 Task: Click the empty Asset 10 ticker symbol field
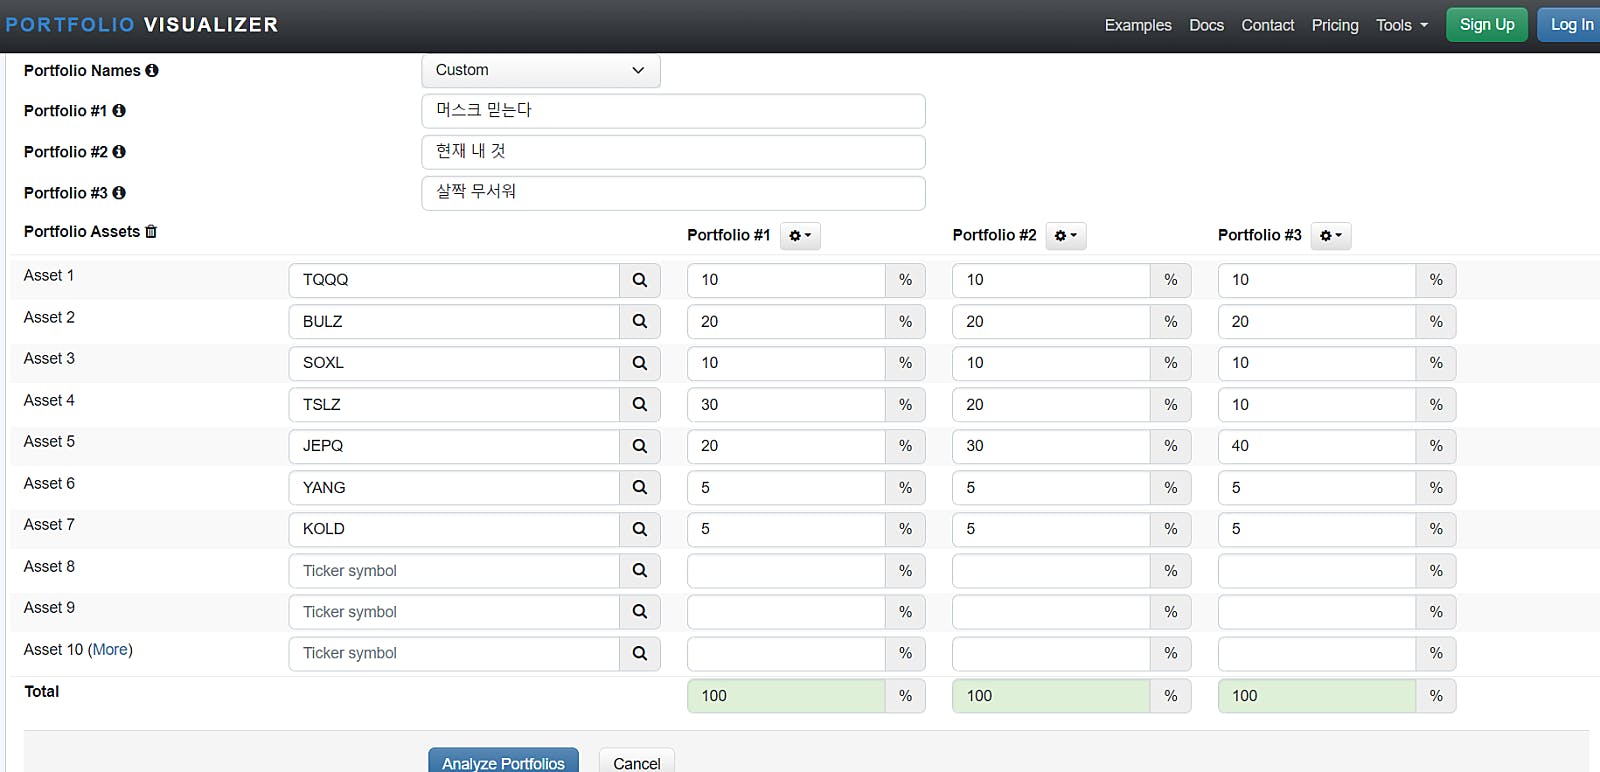455,654
